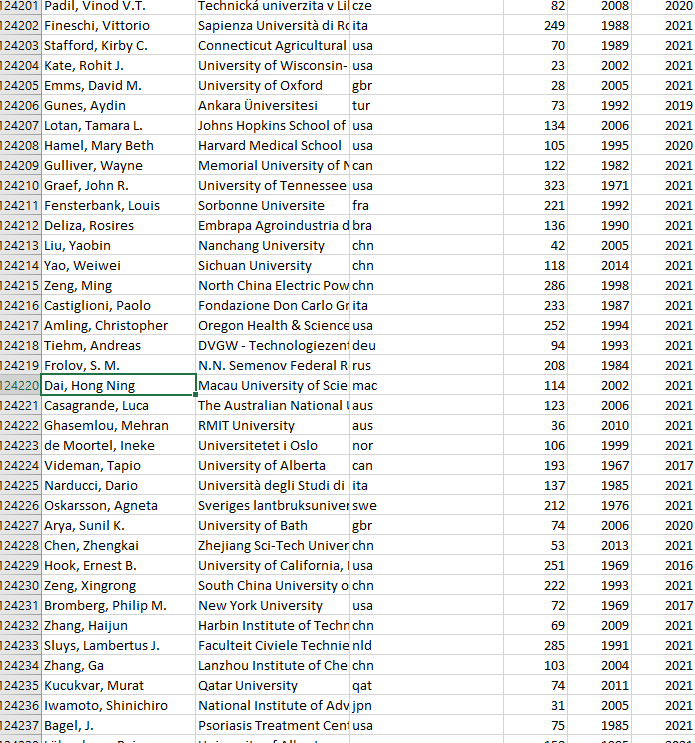The width and height of the screenshot is (695, 743).
Task: Select the cell 'Zhang, Ga'
Action: pyautogui.click(x=118, y=665)
